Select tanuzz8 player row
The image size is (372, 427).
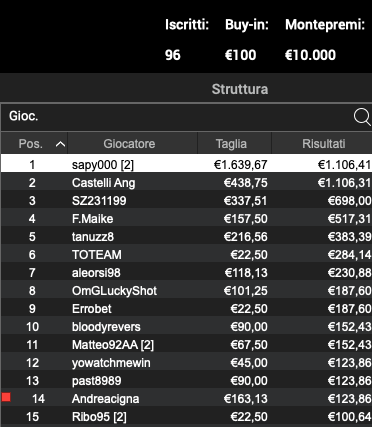[186, 236]
